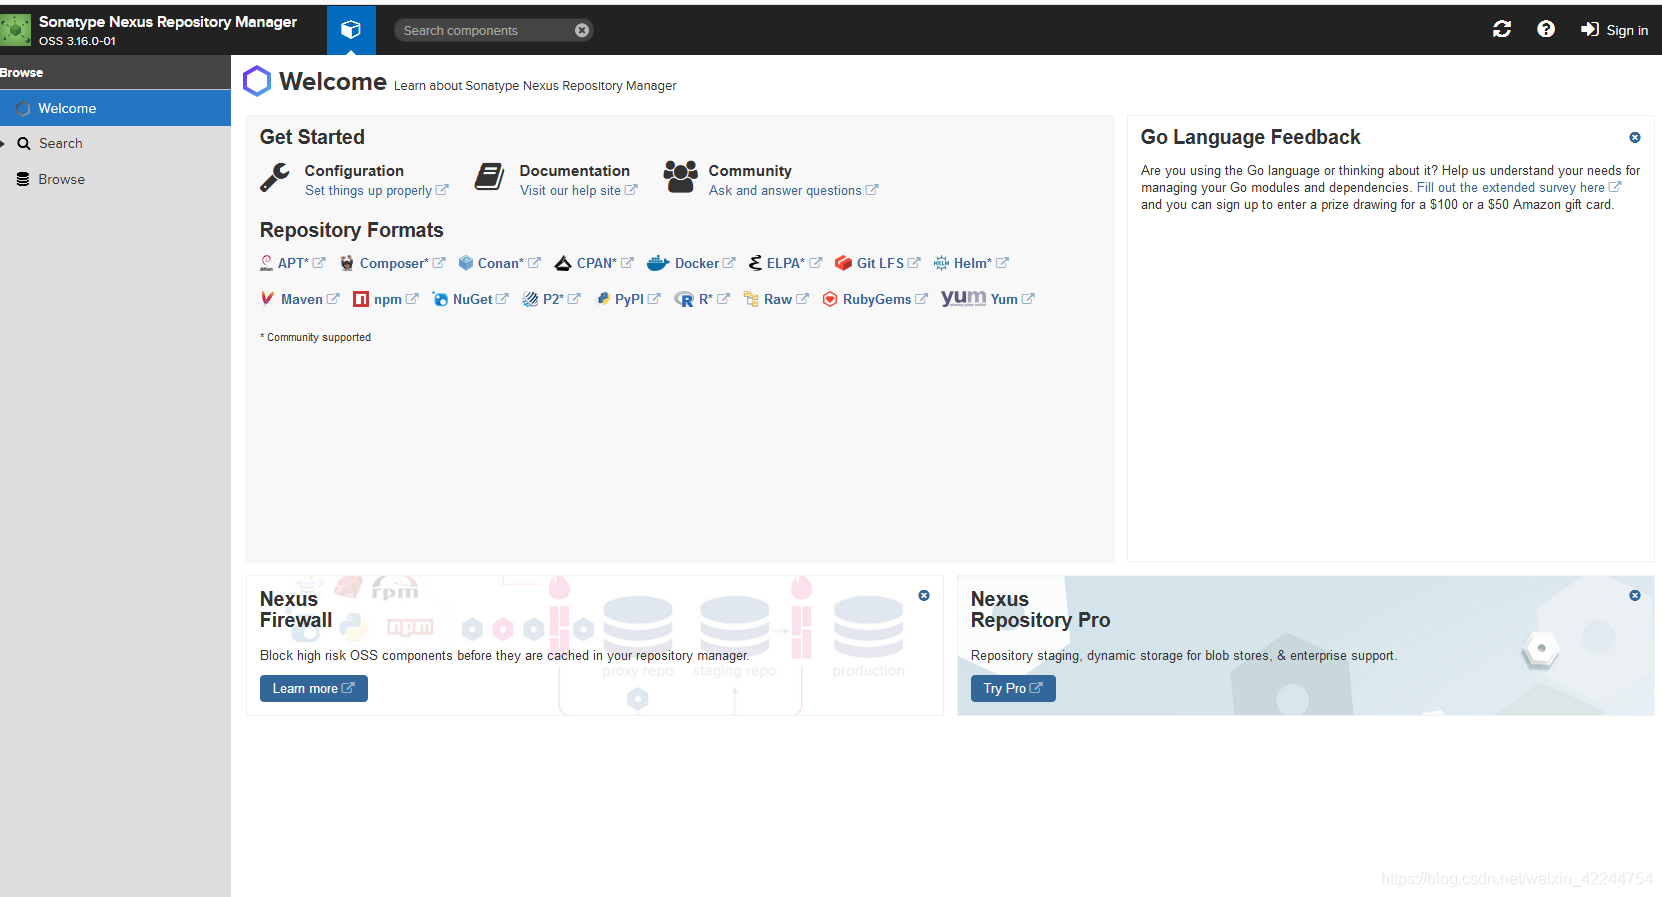Open the Visit our help site link
Screen dimensions: 1662x897
[x=578, y=190]
